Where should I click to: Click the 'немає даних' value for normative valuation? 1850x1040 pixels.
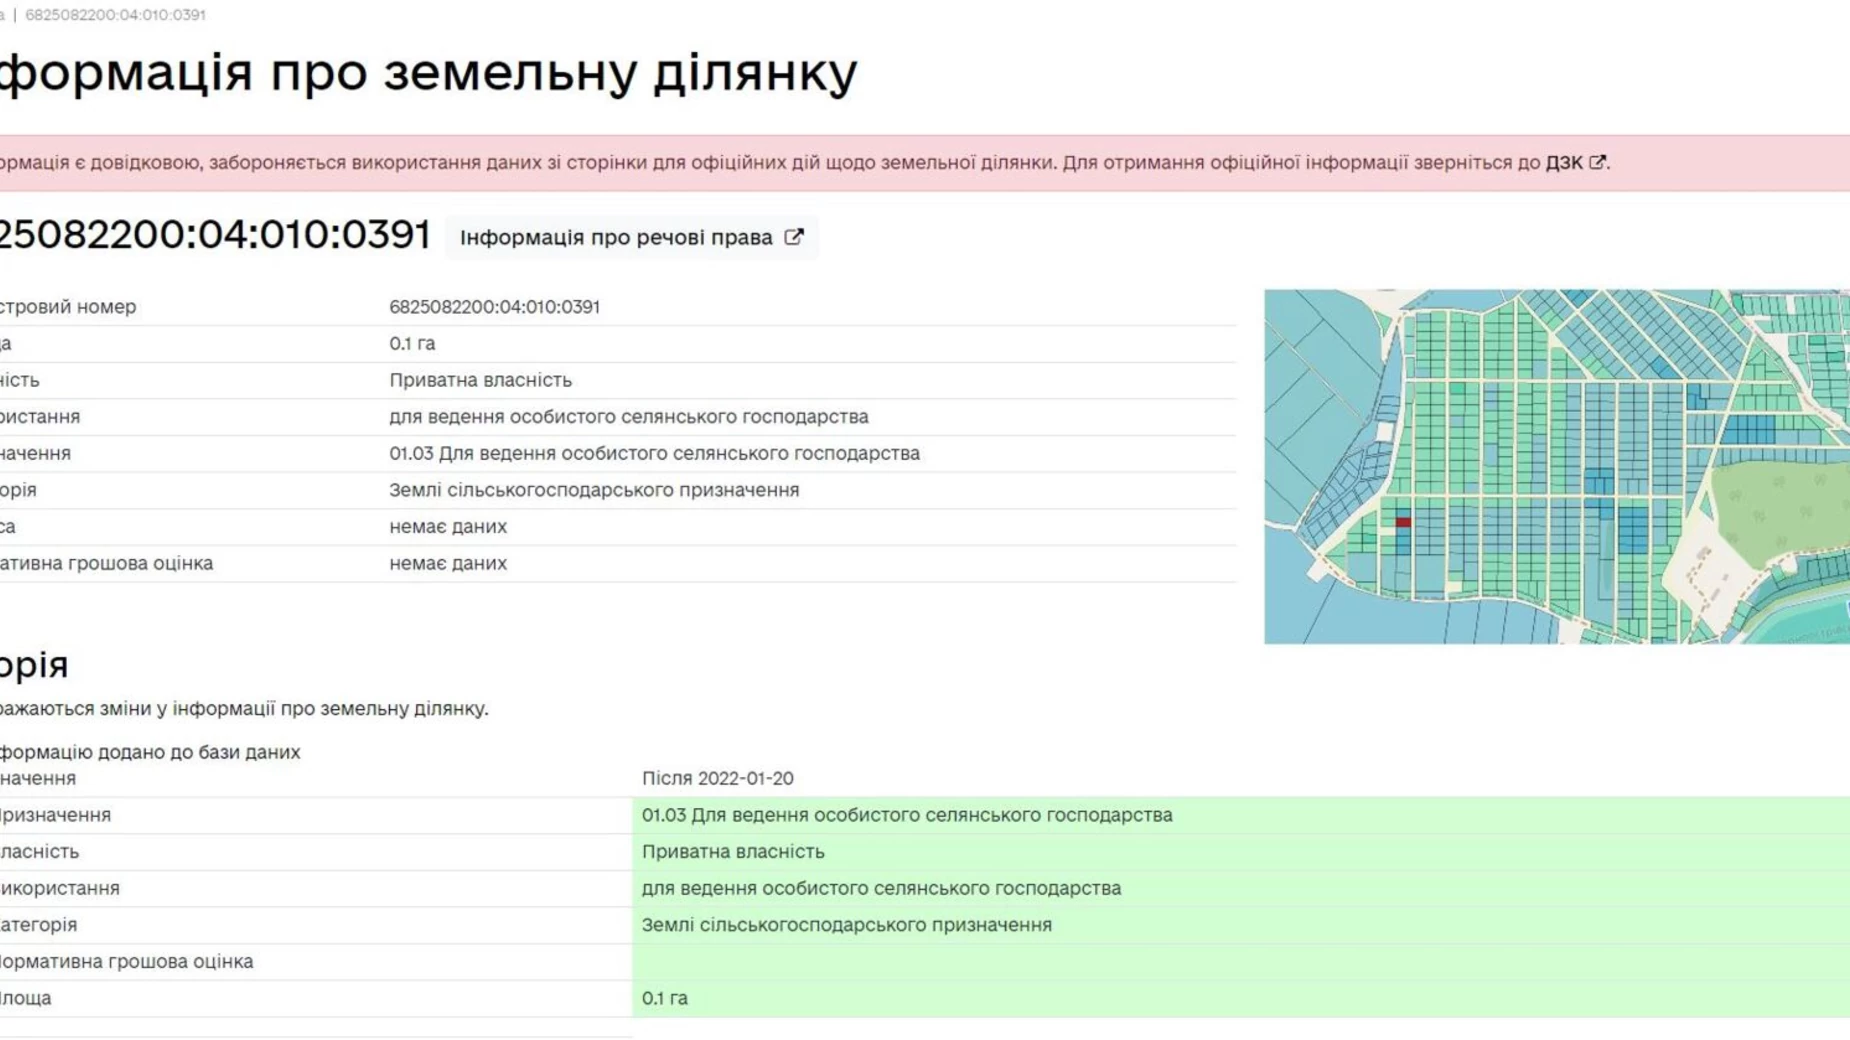point(448,564)
